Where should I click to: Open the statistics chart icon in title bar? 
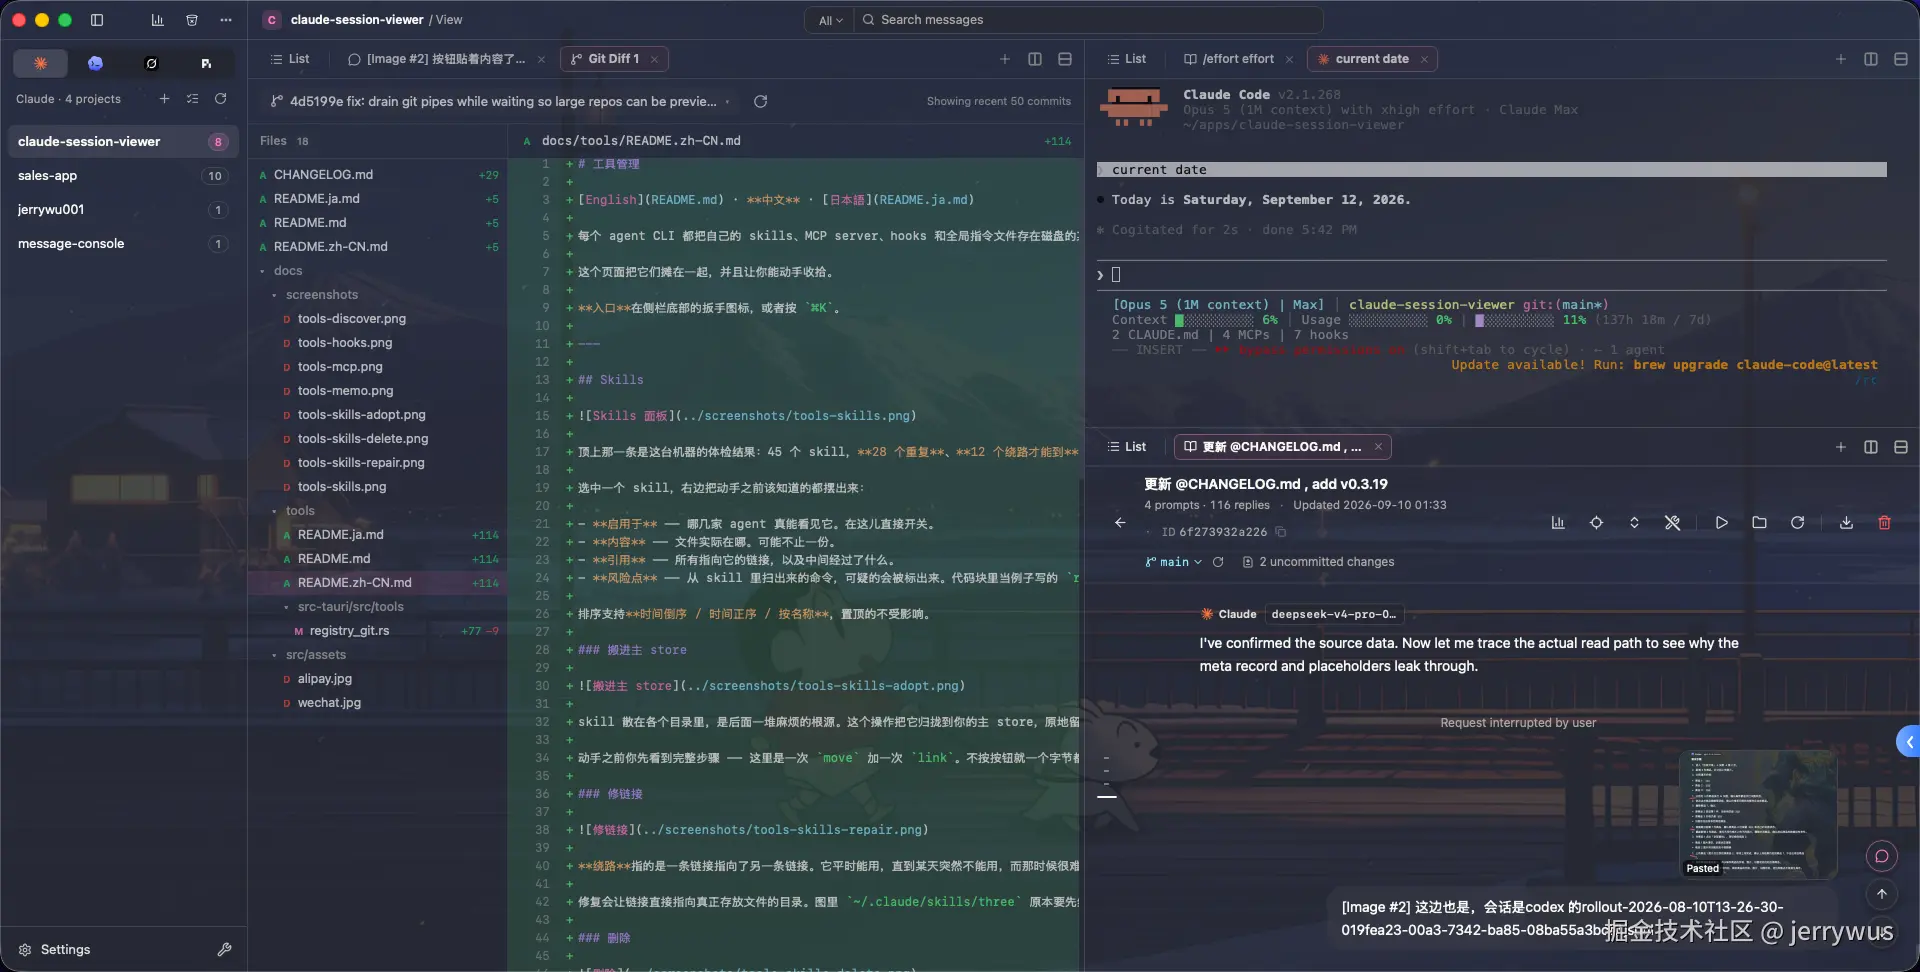click(158, 20)
